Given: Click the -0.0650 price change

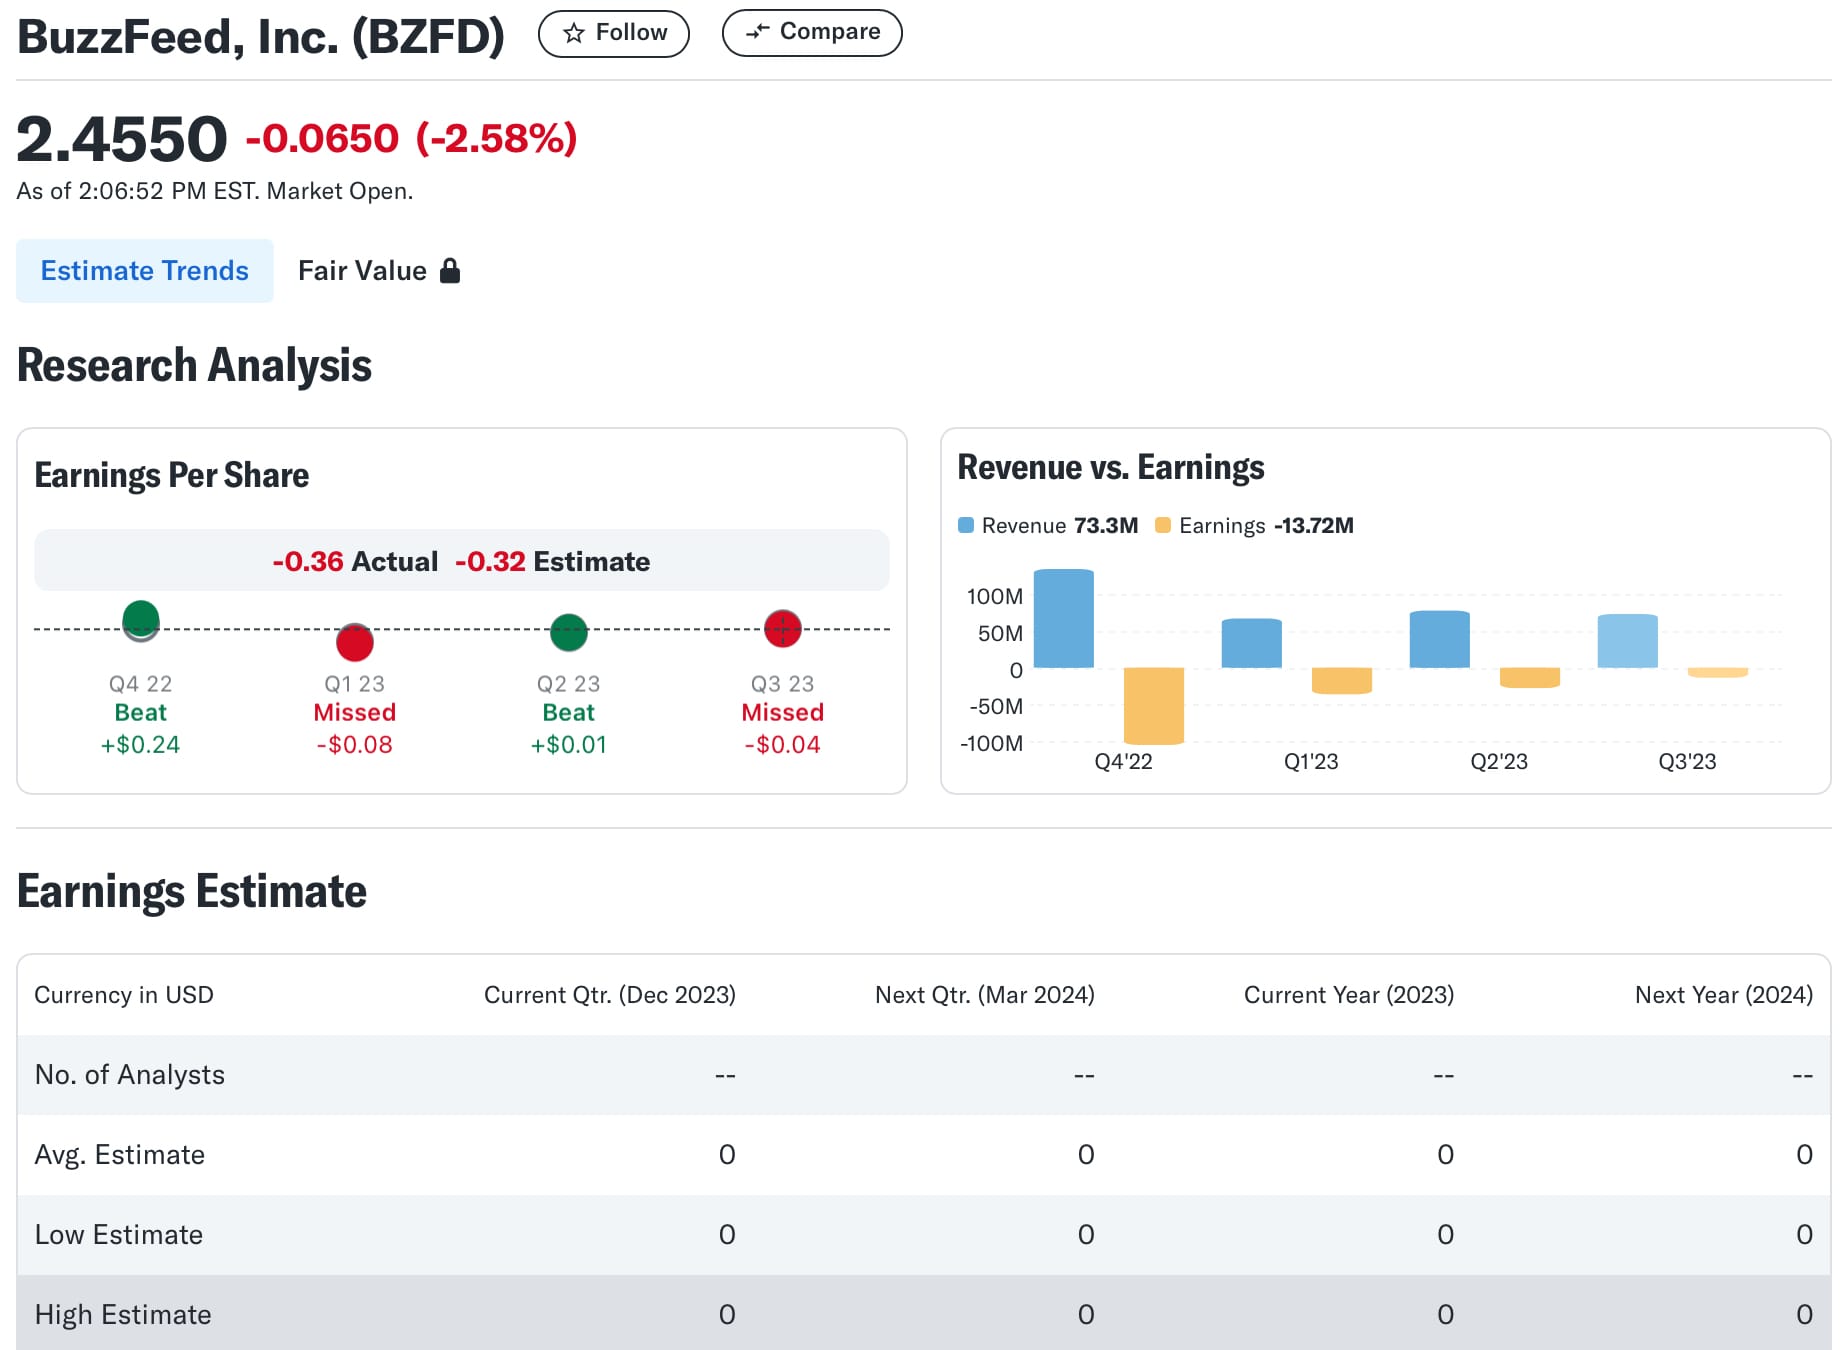Looking at the screenshot, I should [322, 139].
